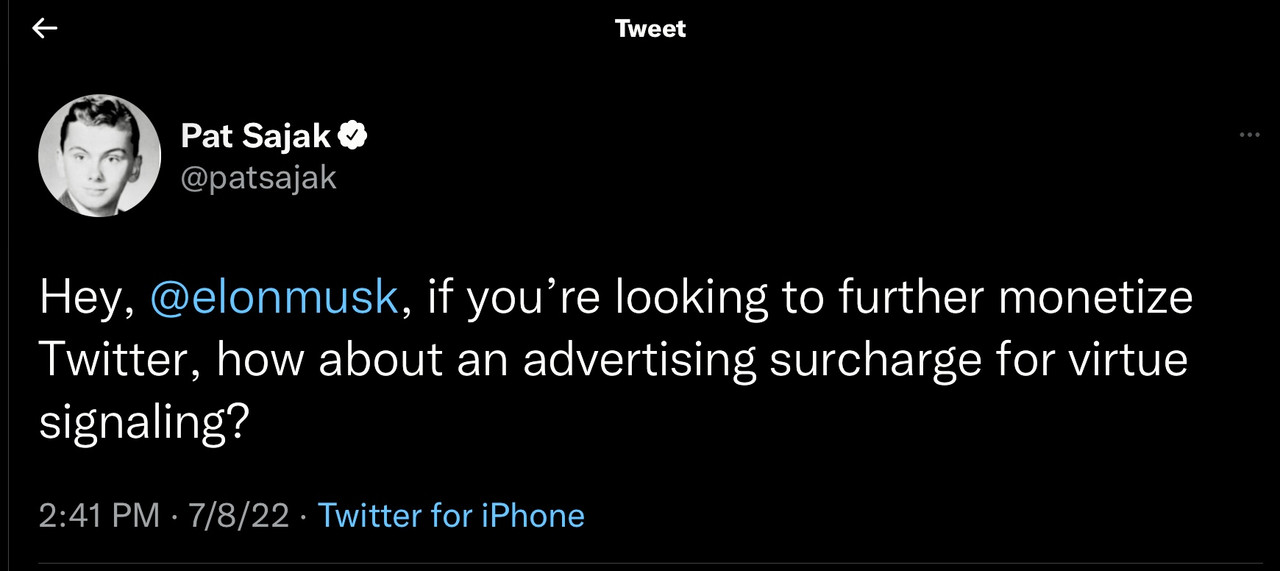Go back using the left arrow
This screenshot has height=571, width=1280.
(x=45, y=29)
